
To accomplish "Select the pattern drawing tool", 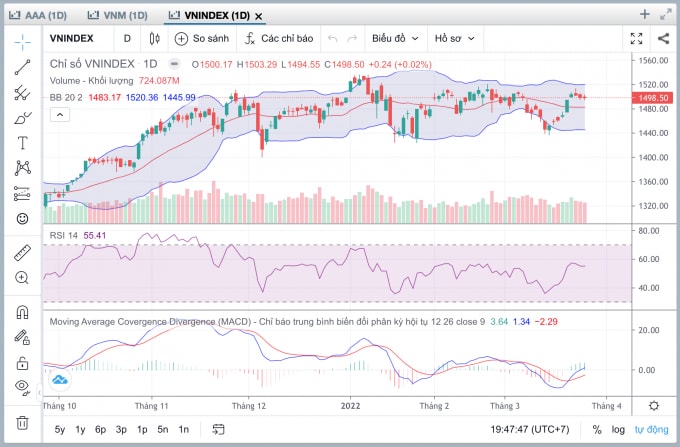I will pos(22,168).
